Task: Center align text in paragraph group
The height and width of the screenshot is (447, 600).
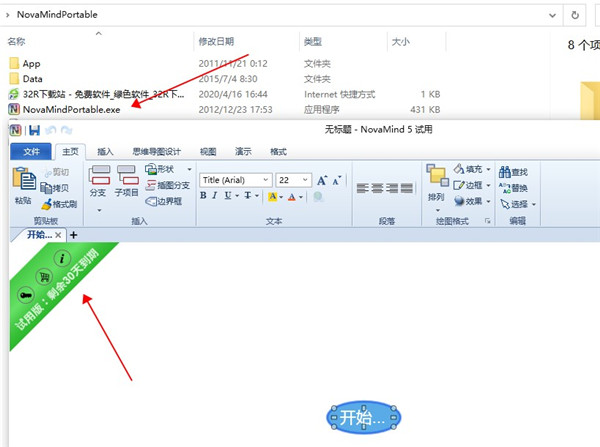Action: click(377, 188)
